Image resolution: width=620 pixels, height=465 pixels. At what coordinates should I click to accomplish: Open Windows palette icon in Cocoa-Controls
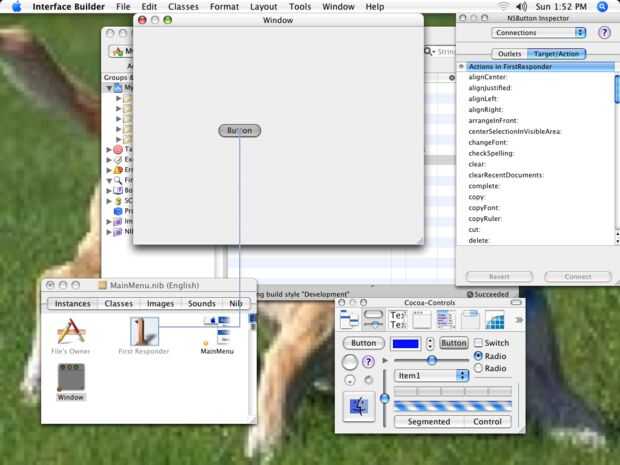422,319
